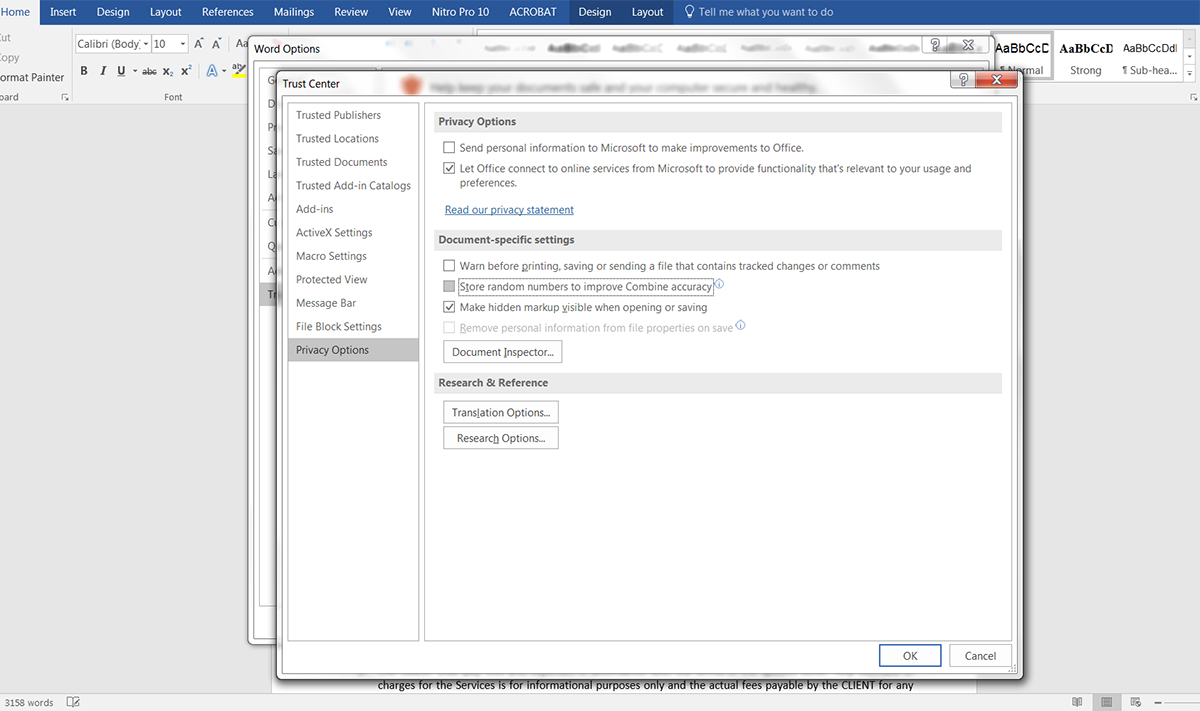
Task: Expand underline style options arrow
Action: (134, 71)
